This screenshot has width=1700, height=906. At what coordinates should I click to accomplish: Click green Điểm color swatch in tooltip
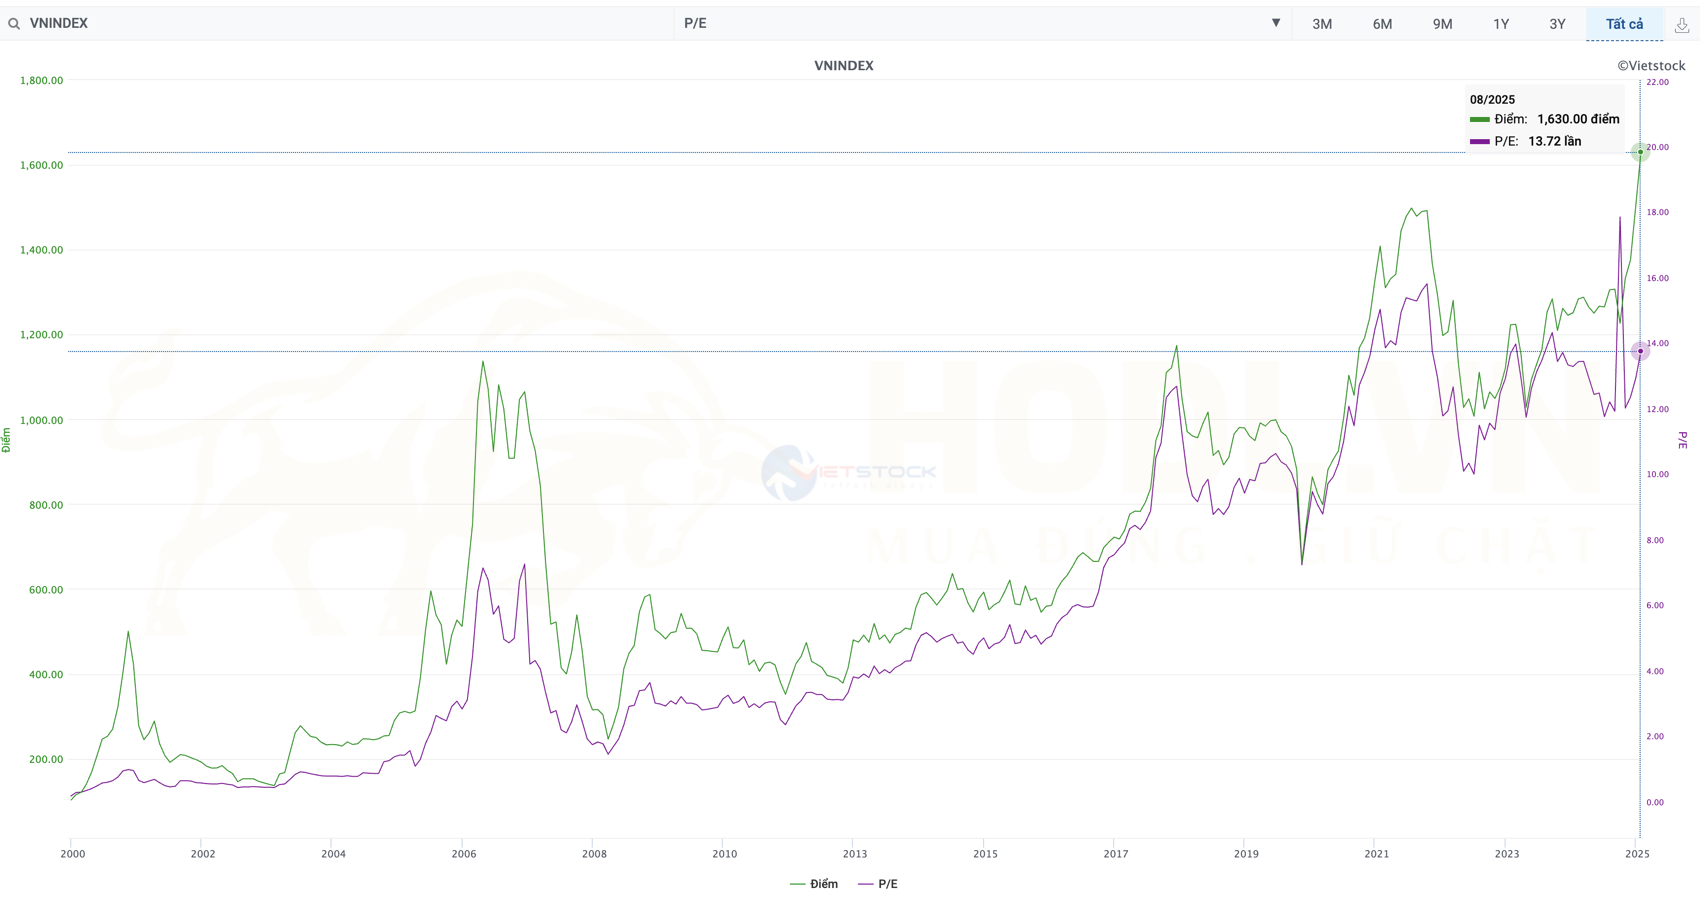(x=1479, y=120)
